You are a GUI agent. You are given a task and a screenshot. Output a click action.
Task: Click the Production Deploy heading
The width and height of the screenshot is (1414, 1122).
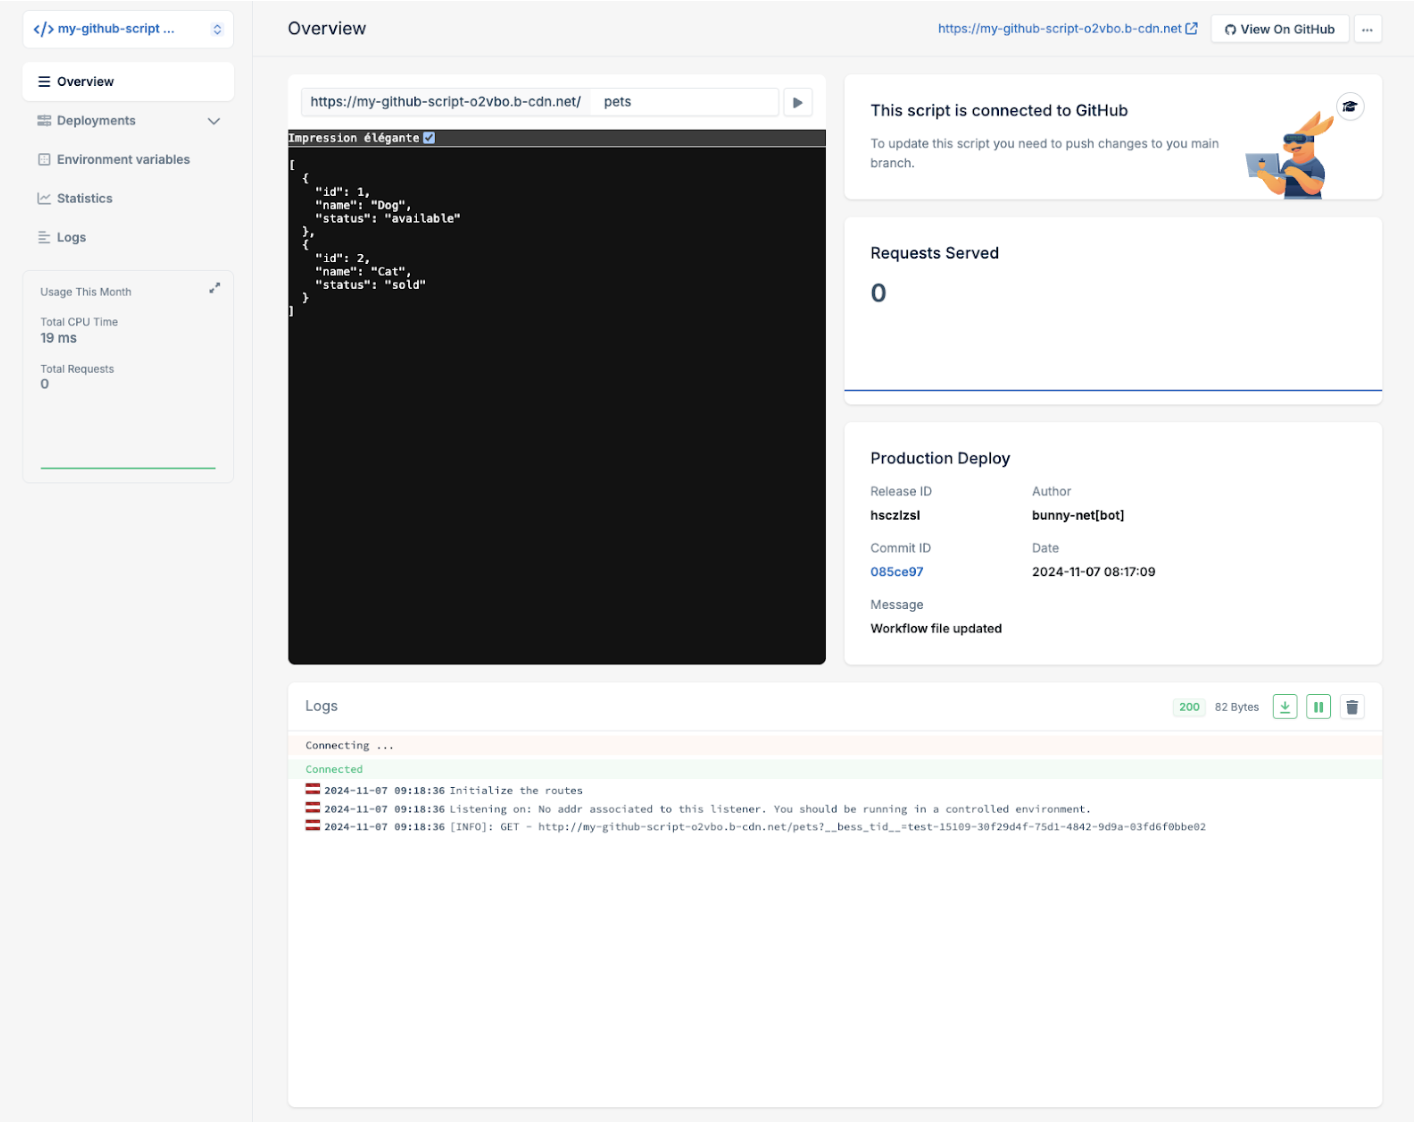(940, 458)
